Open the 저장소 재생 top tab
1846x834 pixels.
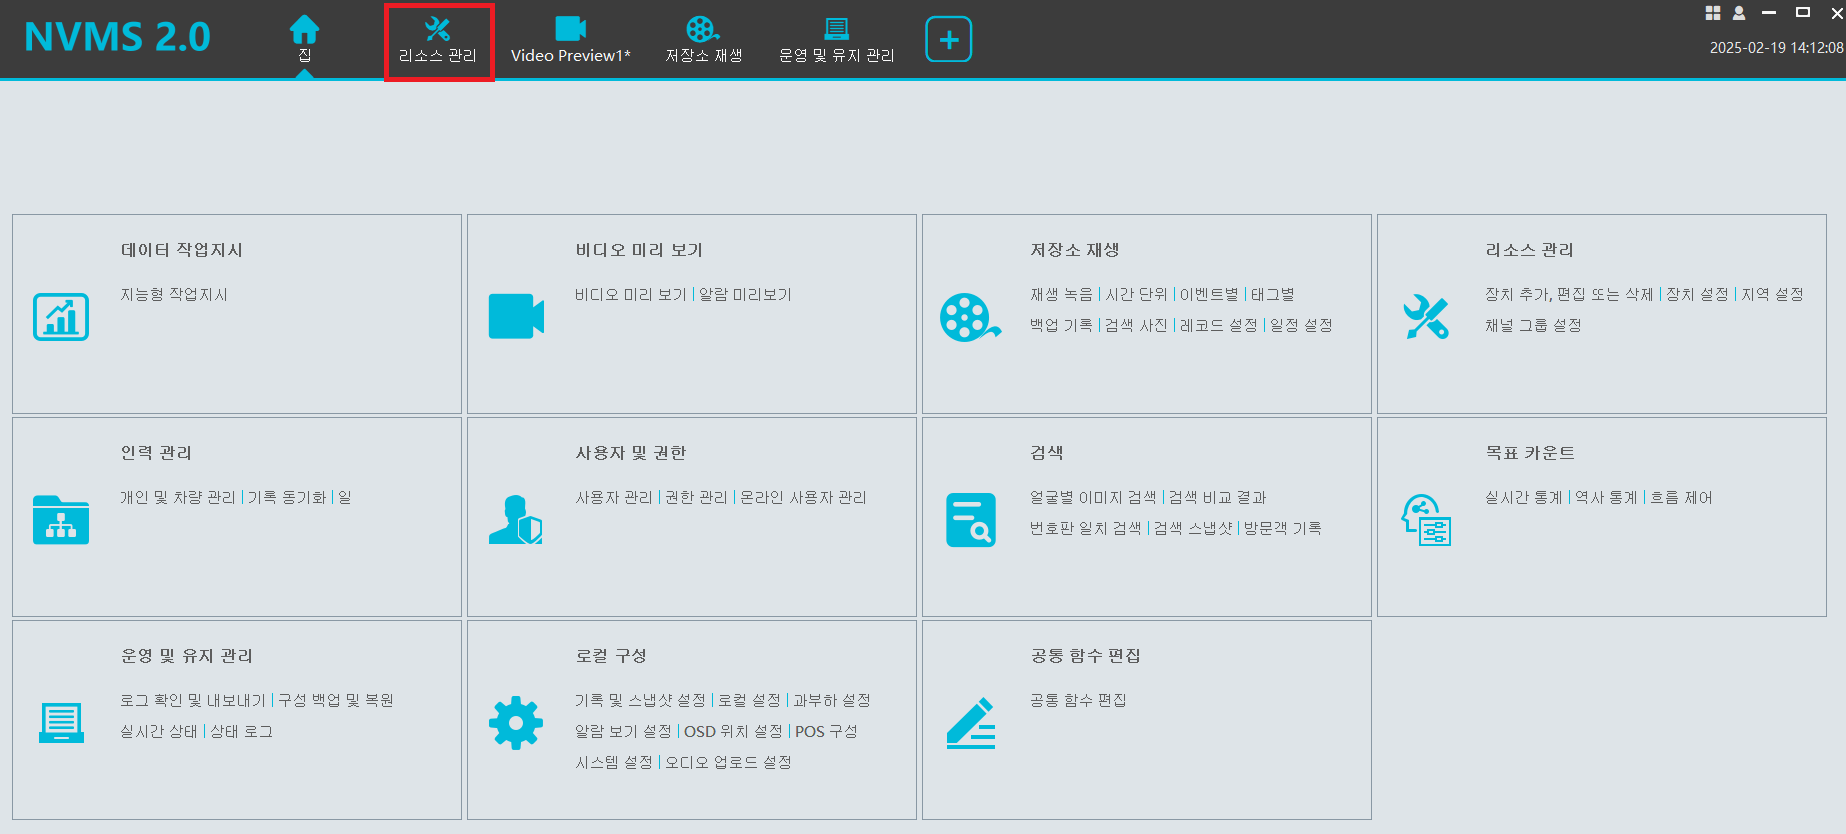click(704, 40)
